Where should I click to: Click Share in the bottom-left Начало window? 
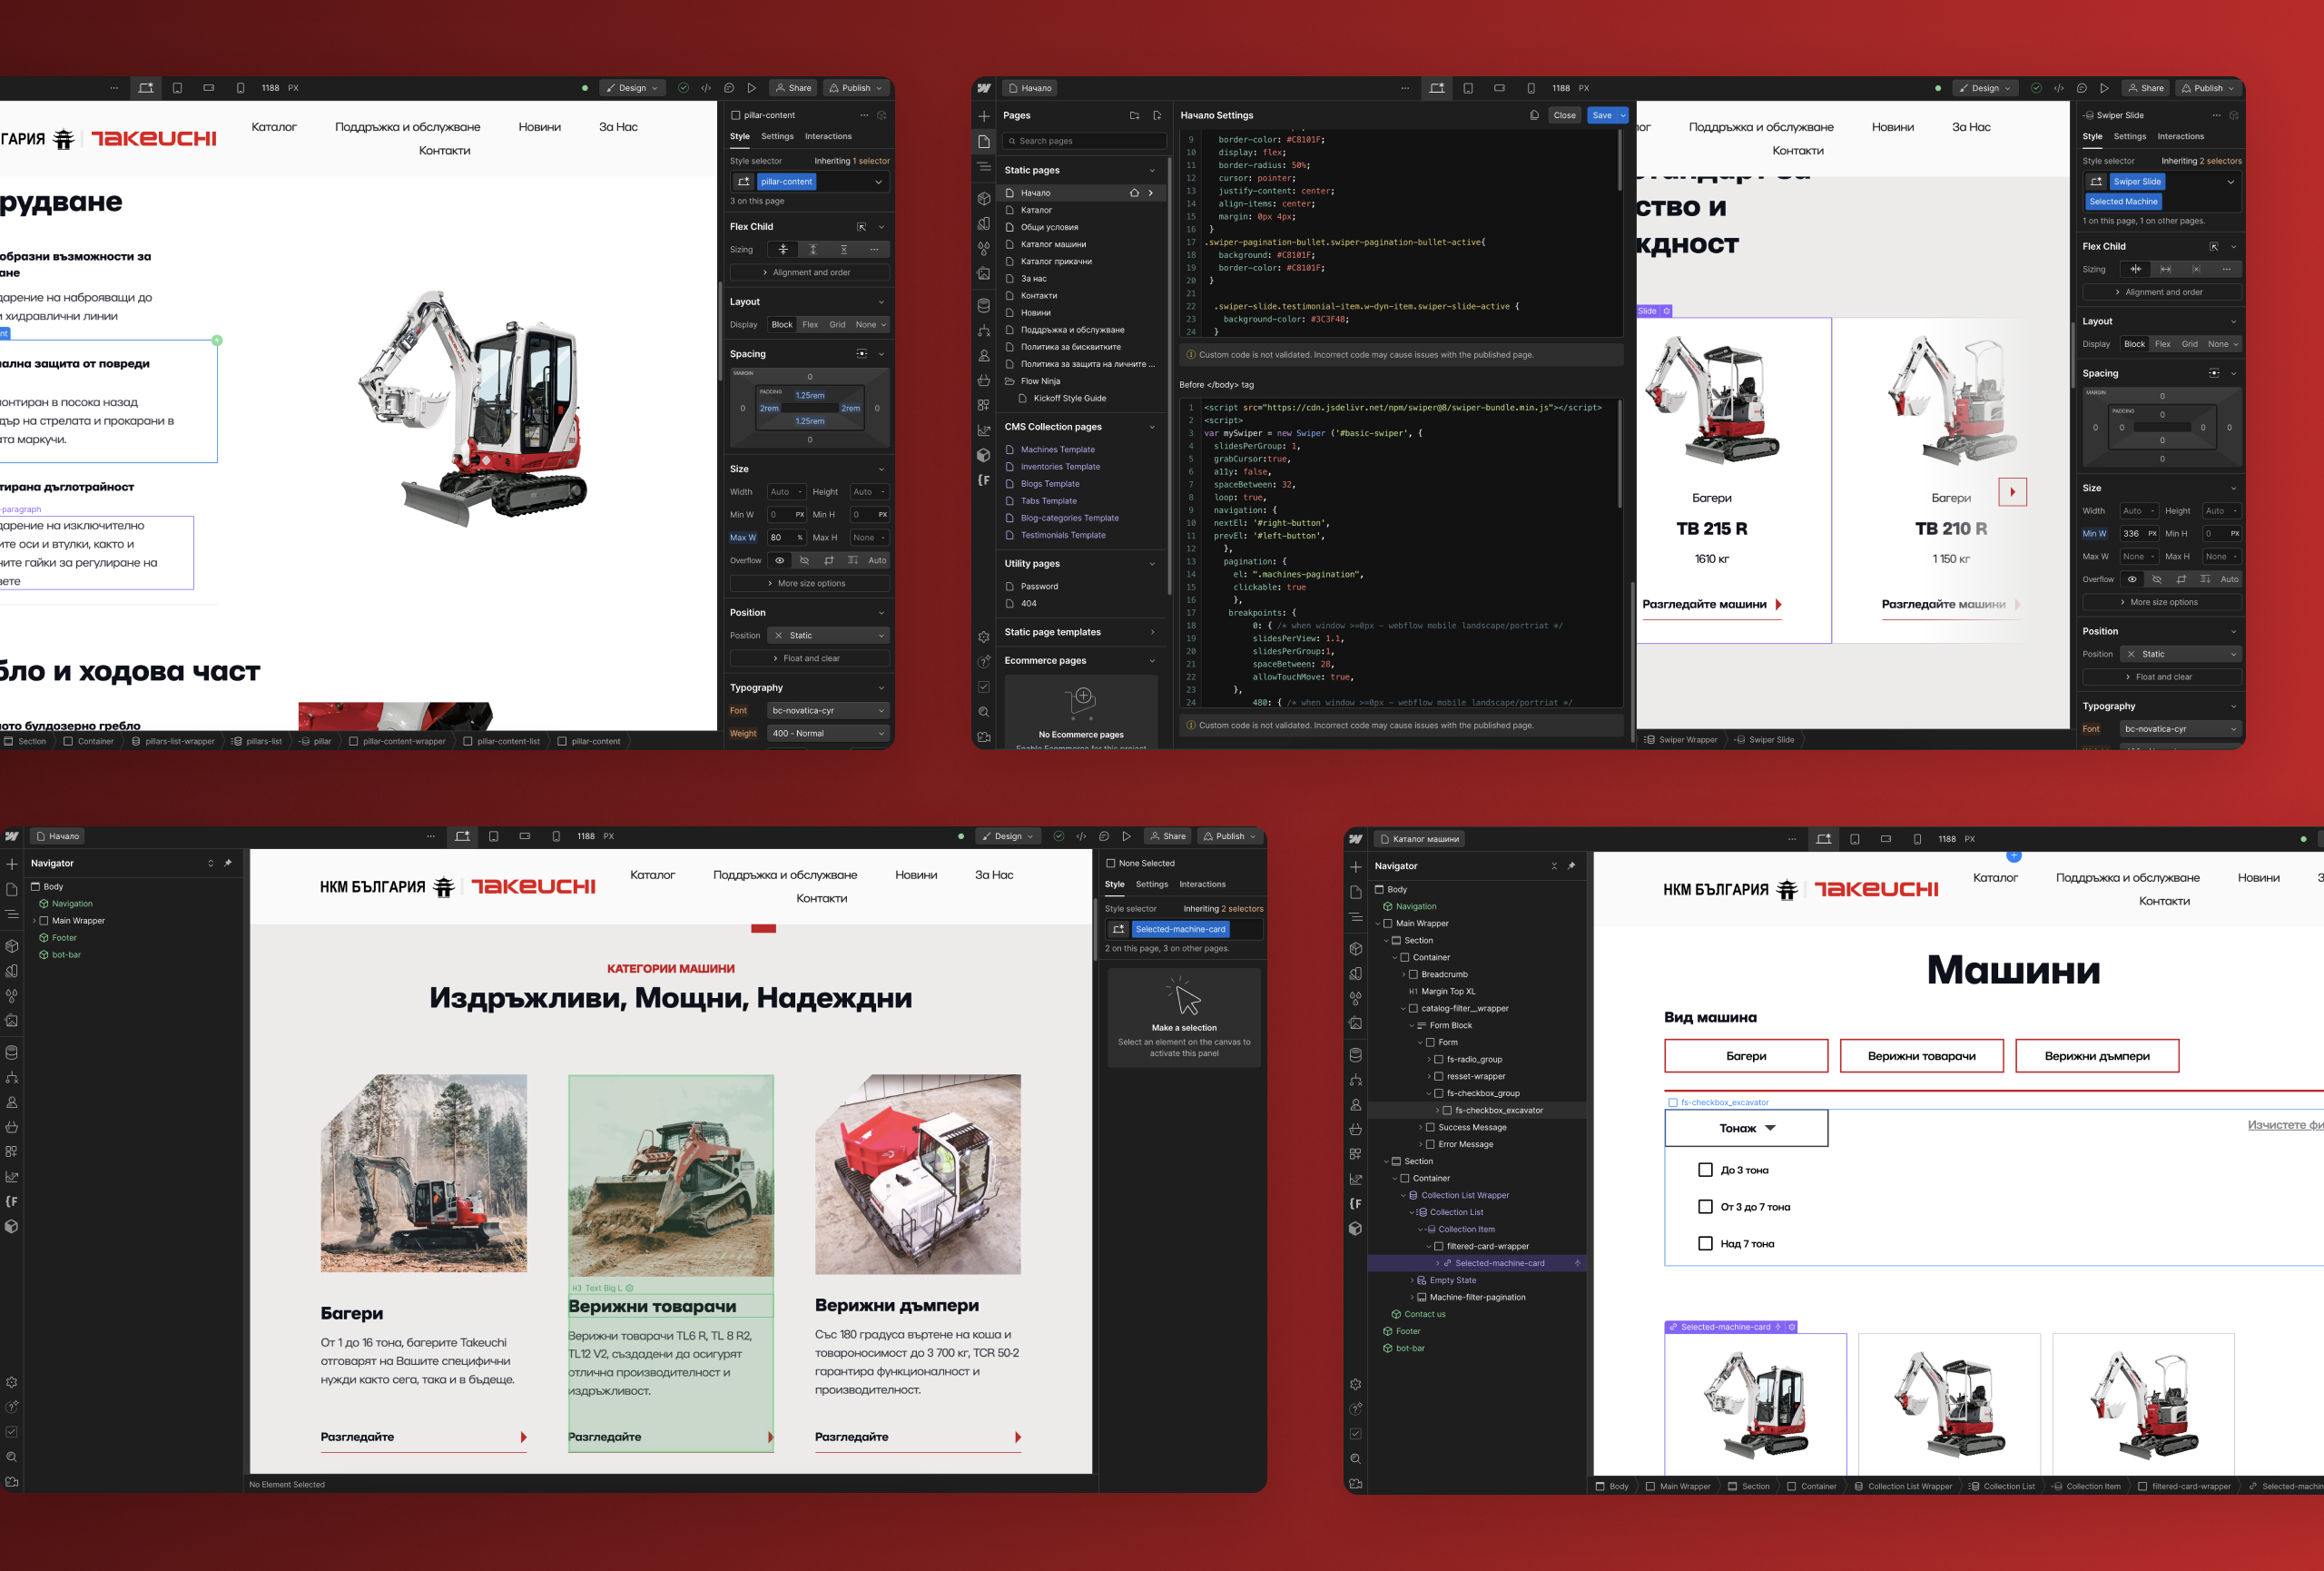(1168, 836)
